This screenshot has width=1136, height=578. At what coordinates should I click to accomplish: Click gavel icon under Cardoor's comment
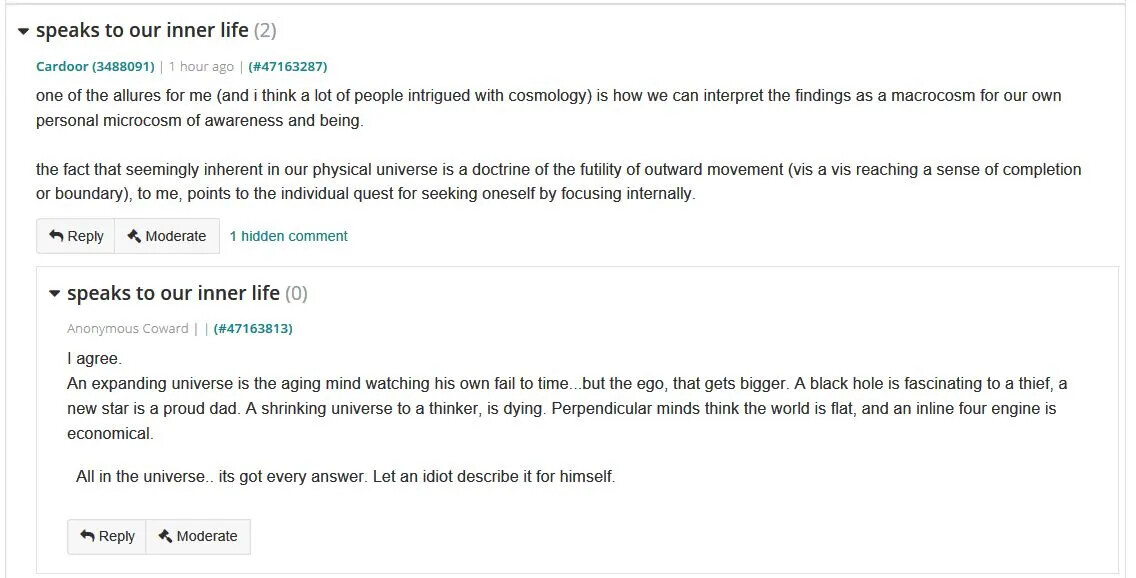[x=134, y=236]
